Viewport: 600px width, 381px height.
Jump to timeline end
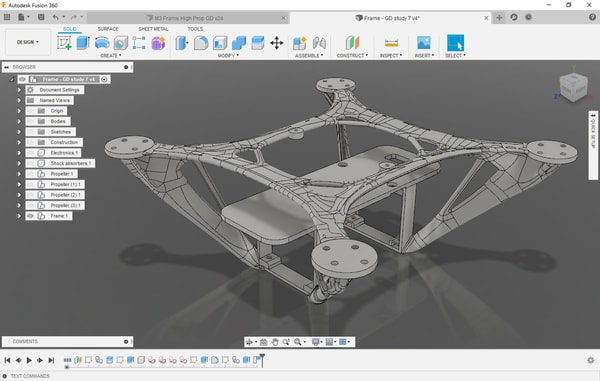coord(51,360)
